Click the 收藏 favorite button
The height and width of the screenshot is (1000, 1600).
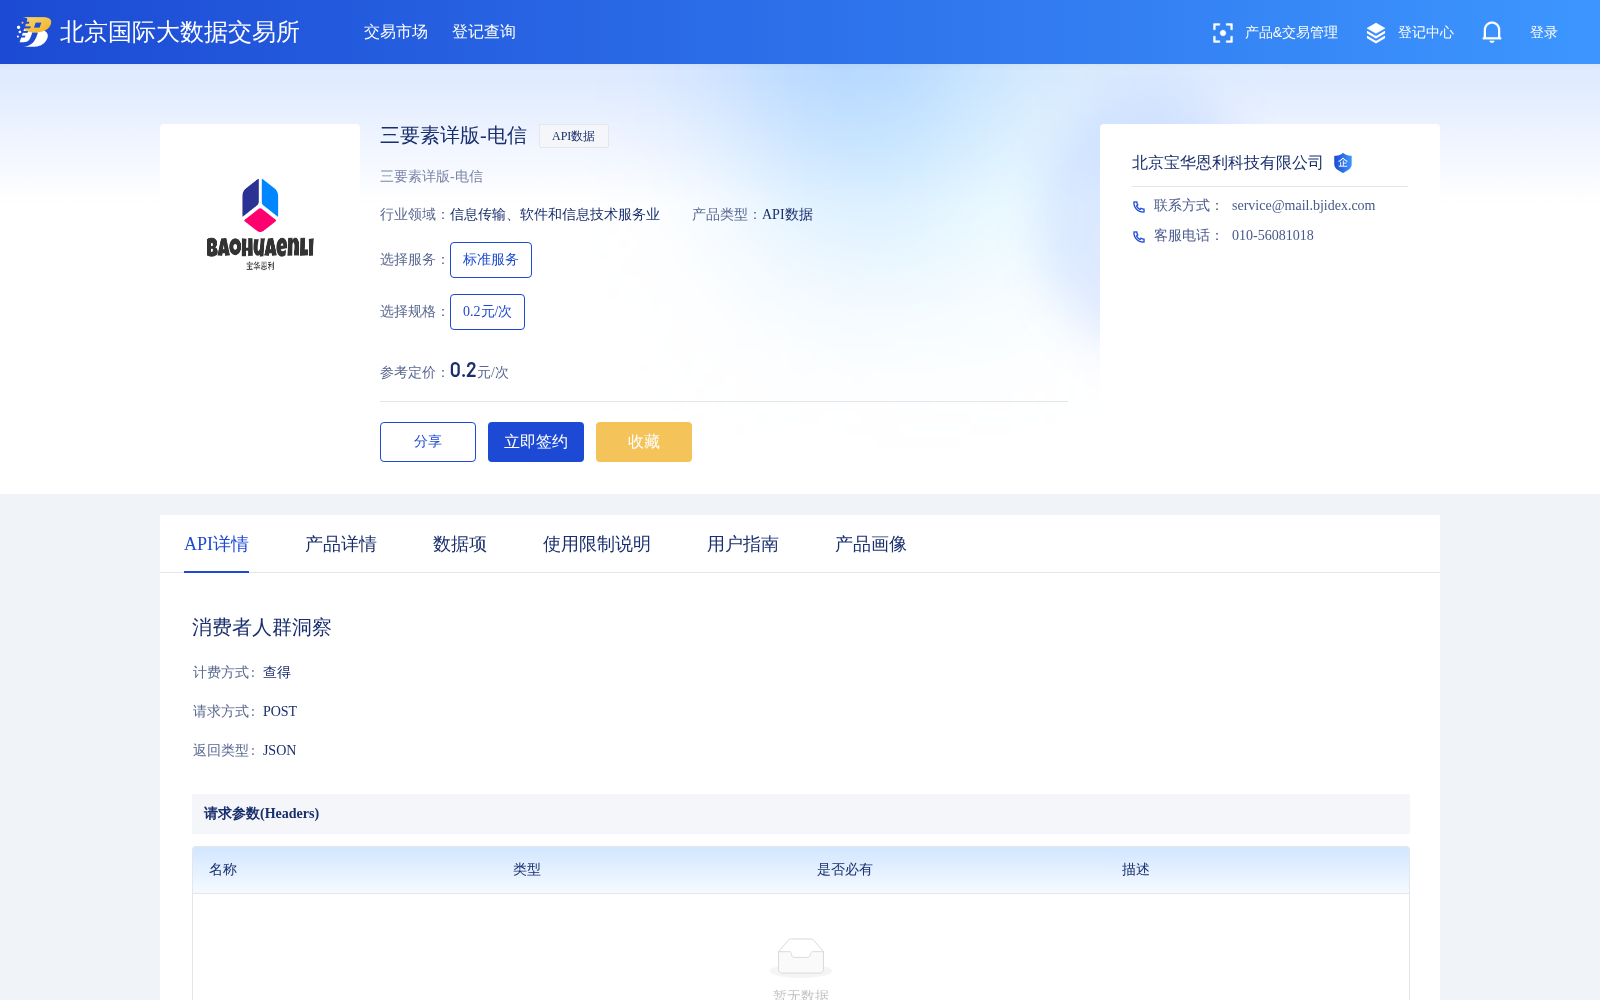click(644, 442)
